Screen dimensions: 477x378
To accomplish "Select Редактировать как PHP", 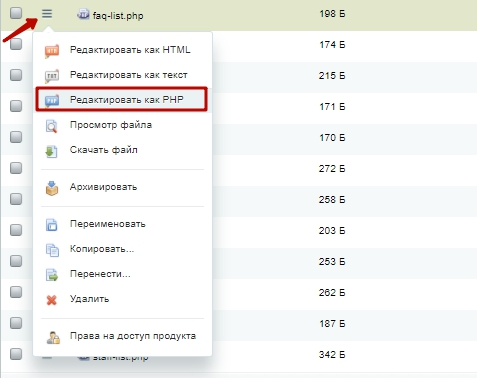I will click(x=127, y=99).
